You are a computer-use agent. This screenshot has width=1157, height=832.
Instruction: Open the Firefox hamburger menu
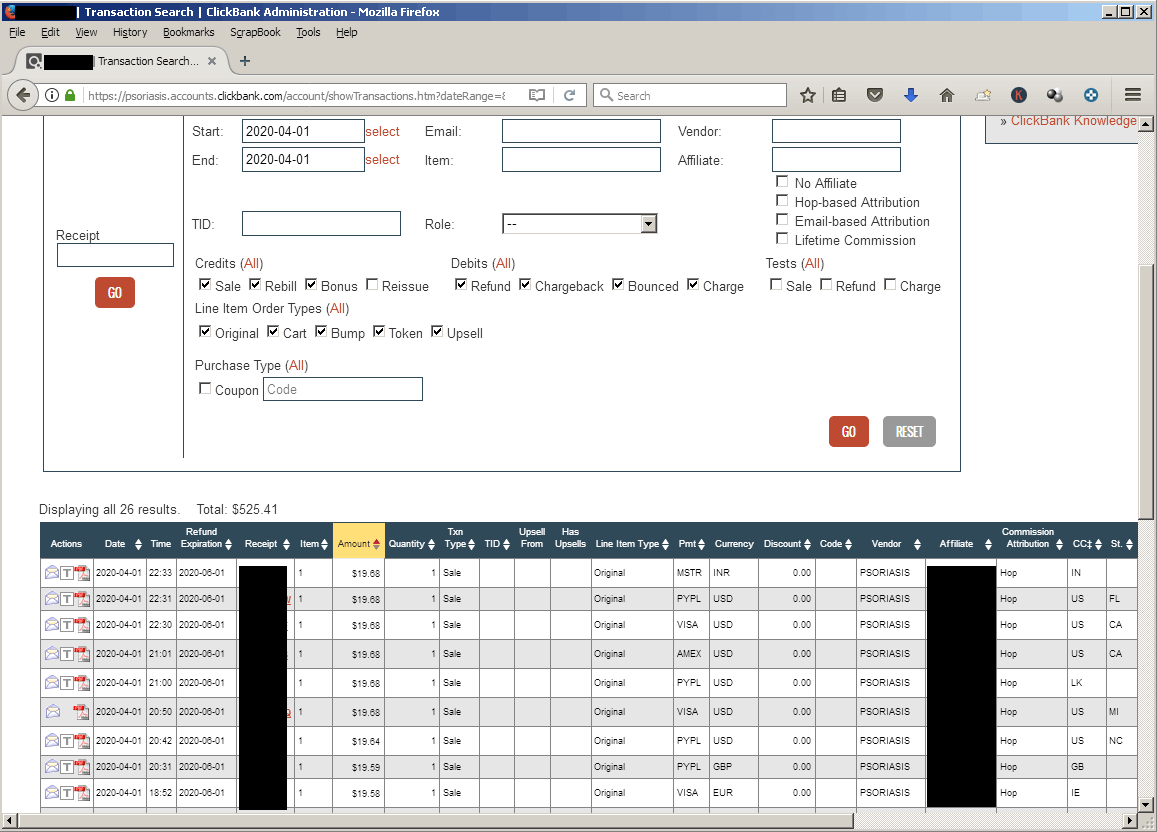1133,95
